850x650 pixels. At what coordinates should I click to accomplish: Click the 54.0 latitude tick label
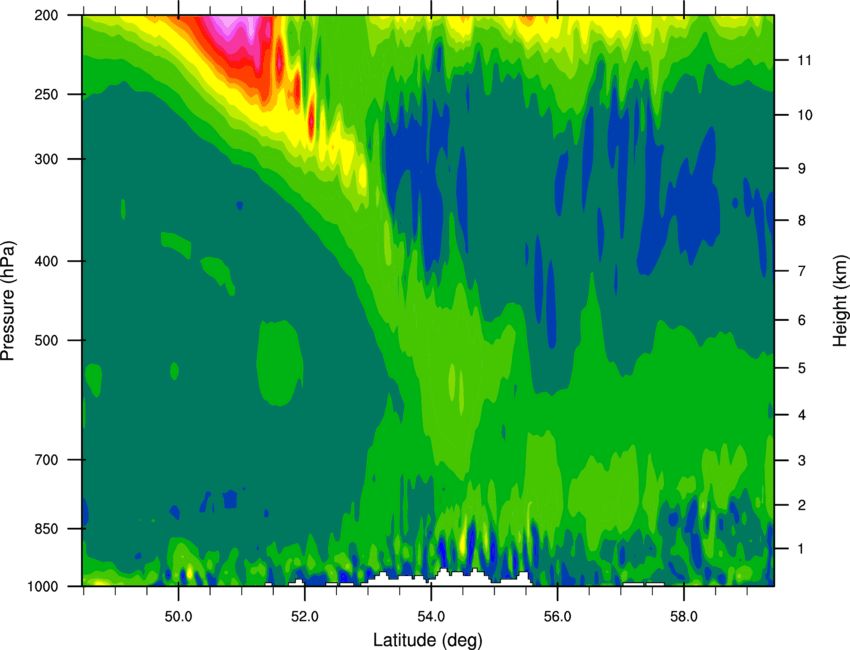[431, 617]
